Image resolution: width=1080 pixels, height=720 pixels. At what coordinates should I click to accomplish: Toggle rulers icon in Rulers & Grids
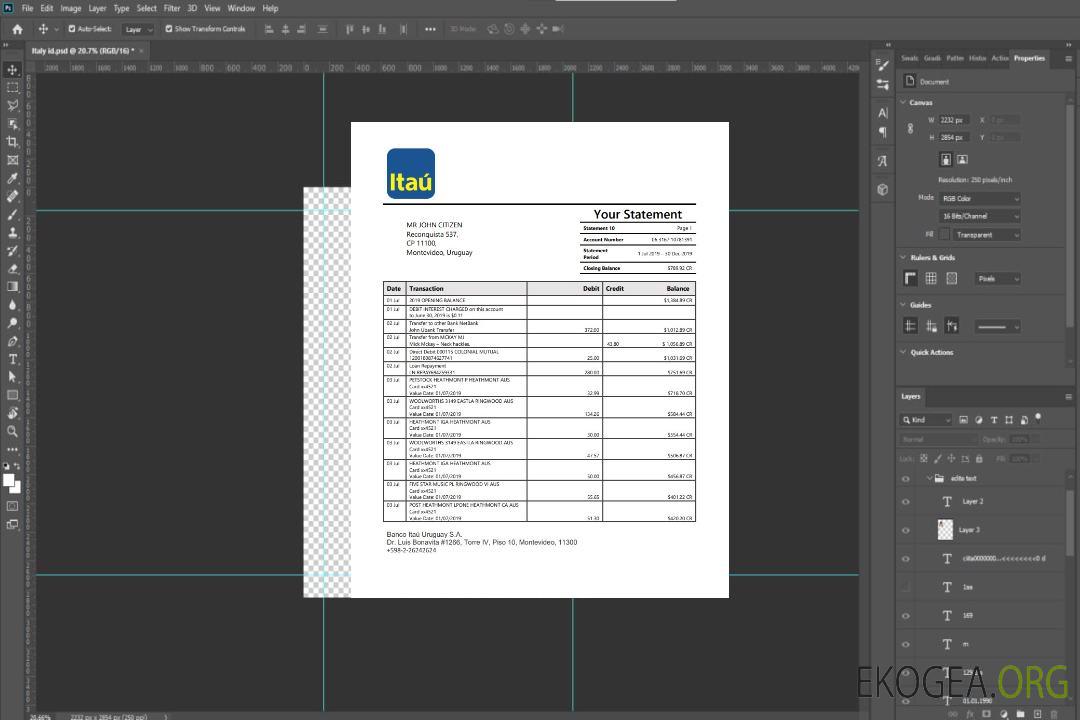911,278
